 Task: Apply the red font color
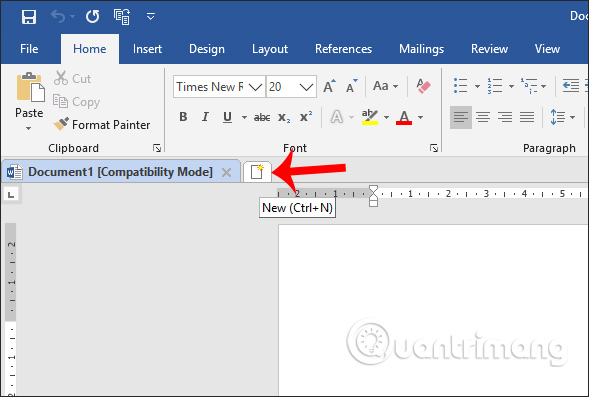click(x=404, y=117)
